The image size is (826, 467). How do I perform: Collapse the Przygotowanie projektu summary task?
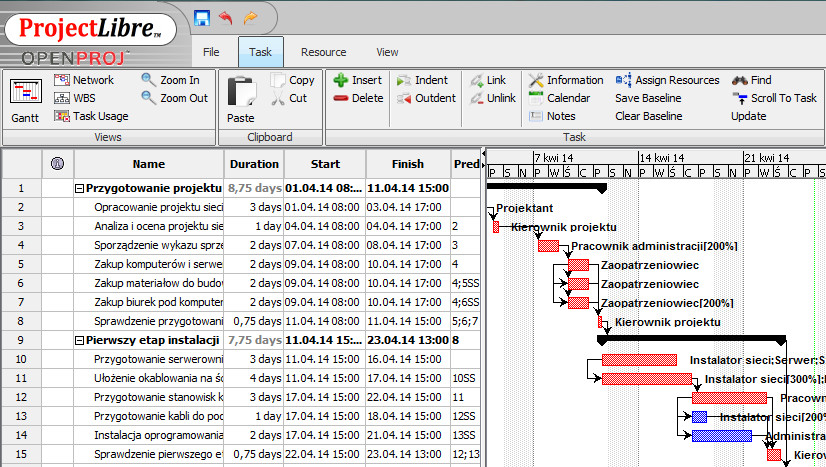point(79,188)
